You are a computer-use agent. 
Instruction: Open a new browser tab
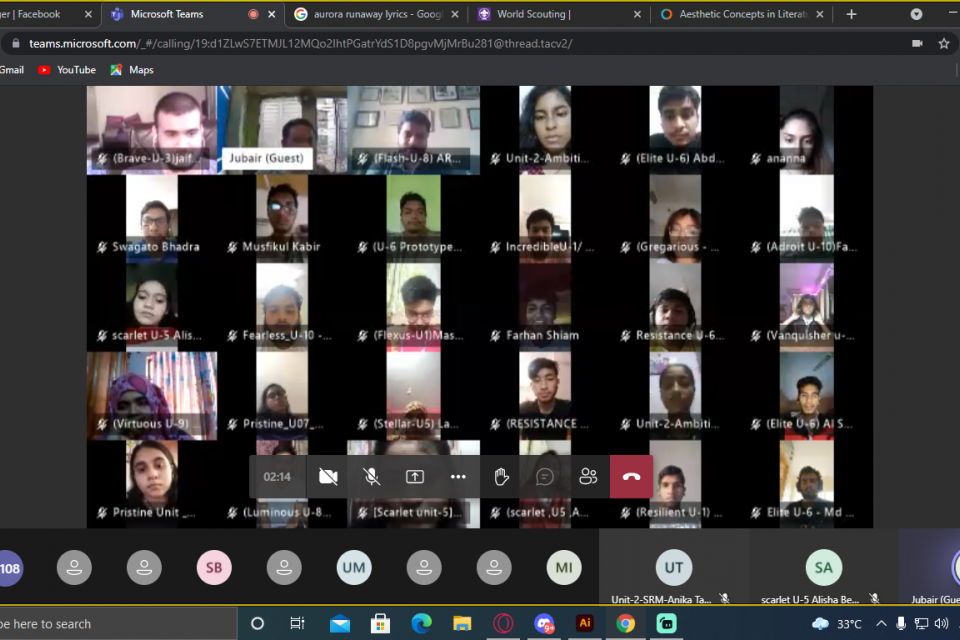coord(851,14)
